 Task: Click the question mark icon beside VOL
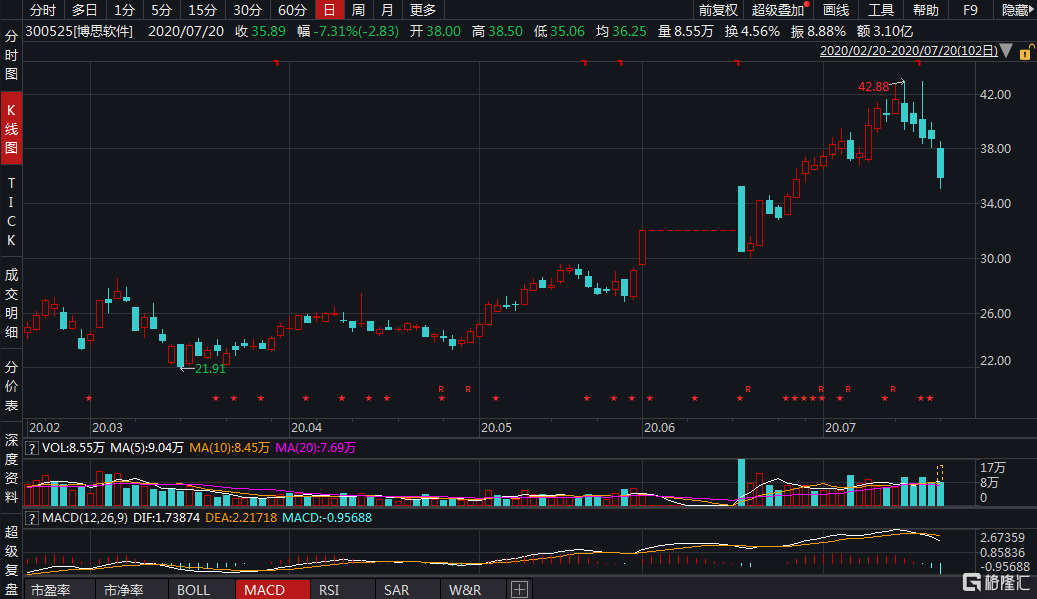click(31, 449)
